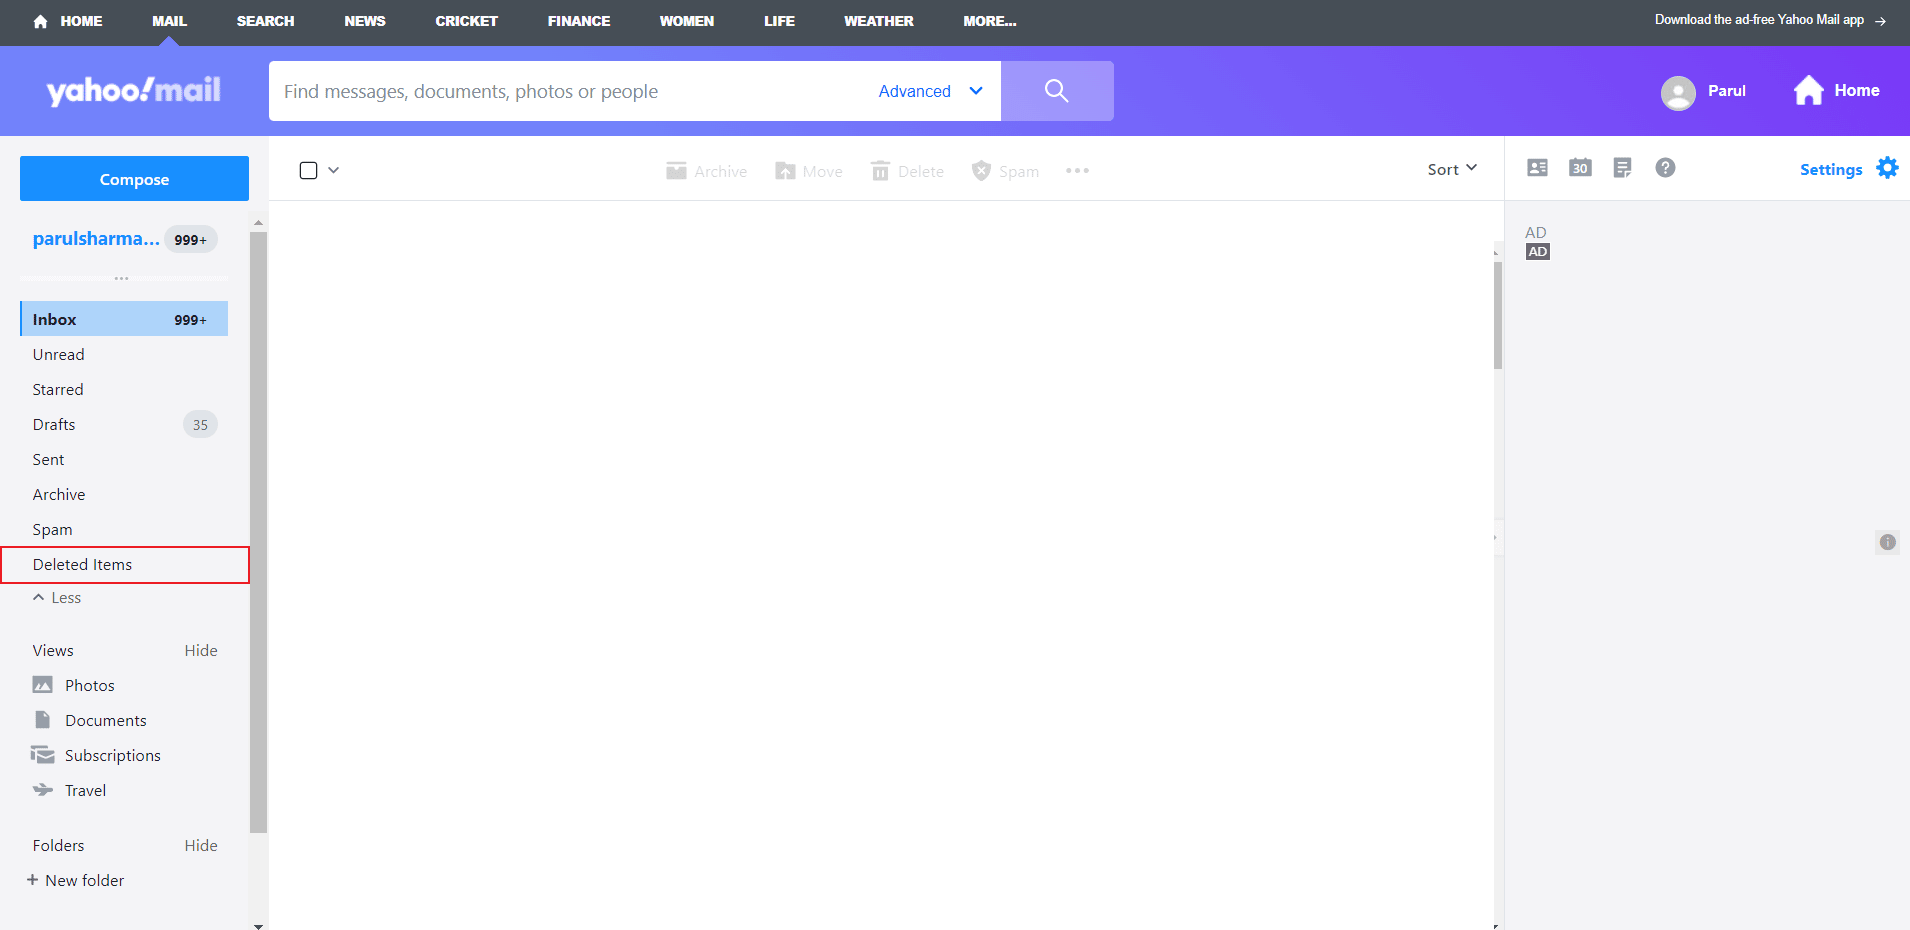
Task: Click the Compose button
Action: coord(133,178)
